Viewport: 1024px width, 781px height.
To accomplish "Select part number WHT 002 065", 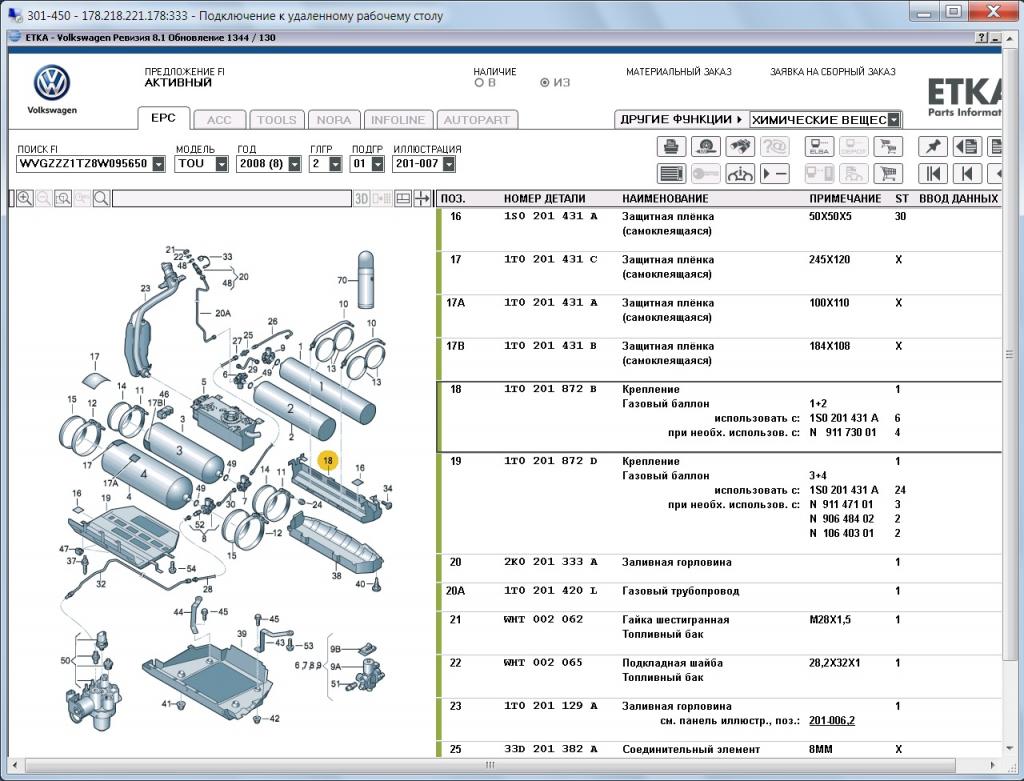I will point(543,662).
